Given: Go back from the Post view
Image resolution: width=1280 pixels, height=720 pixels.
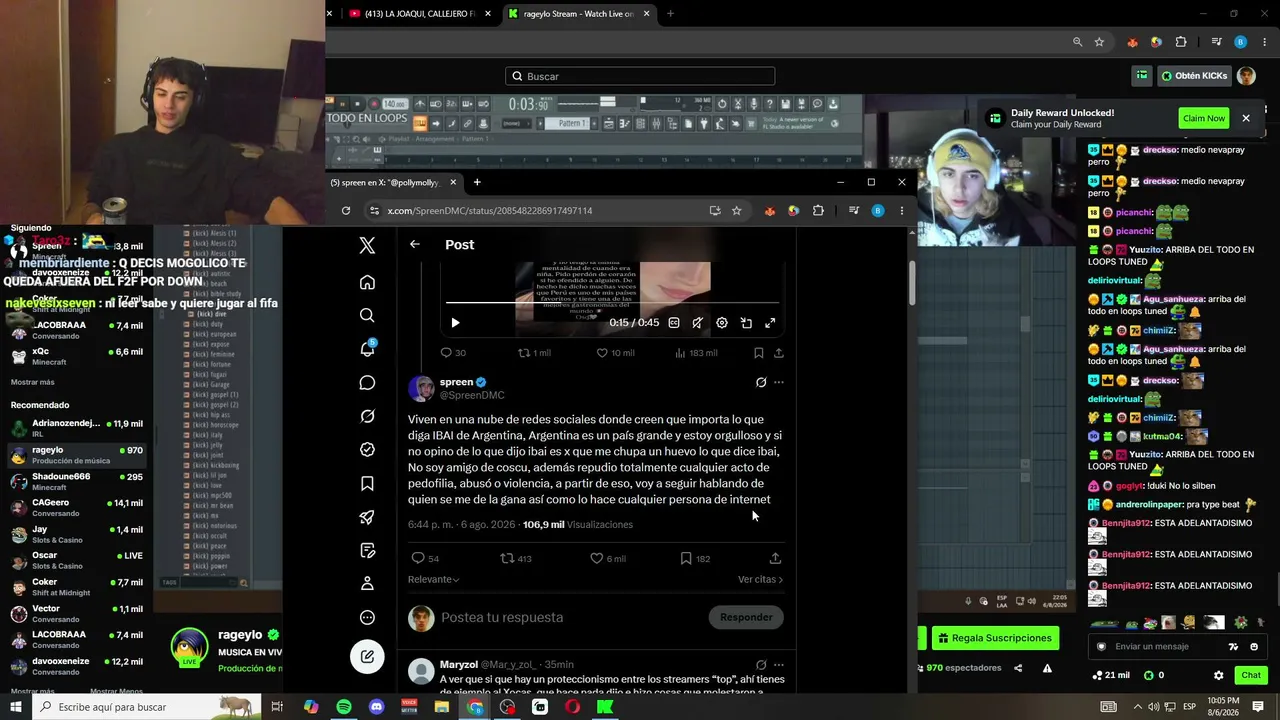Looking at the screenshot, I should 415,244.
